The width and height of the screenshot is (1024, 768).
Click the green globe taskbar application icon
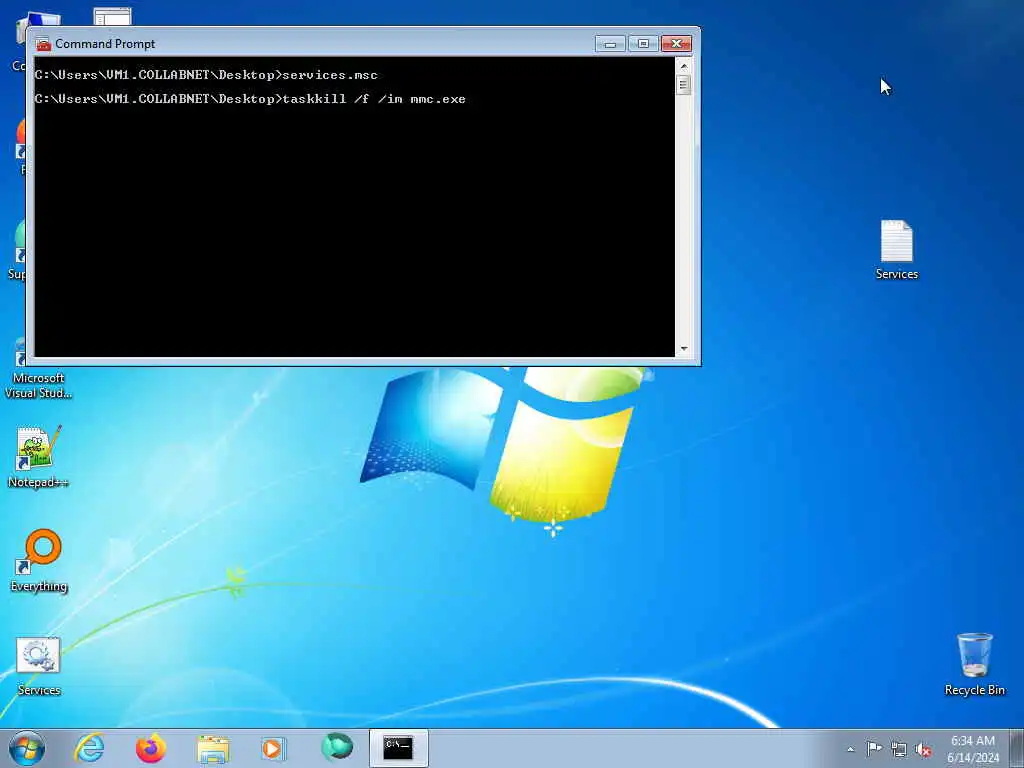(337, 747)
